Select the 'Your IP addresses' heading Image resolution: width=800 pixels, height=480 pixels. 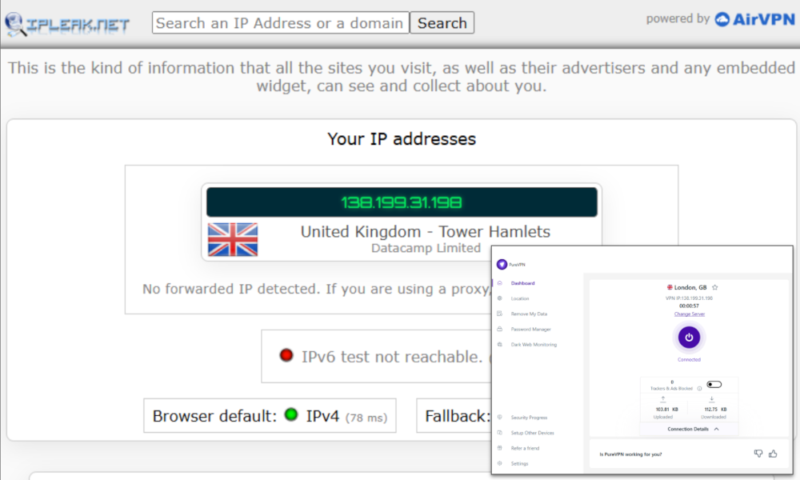(402, 139)
